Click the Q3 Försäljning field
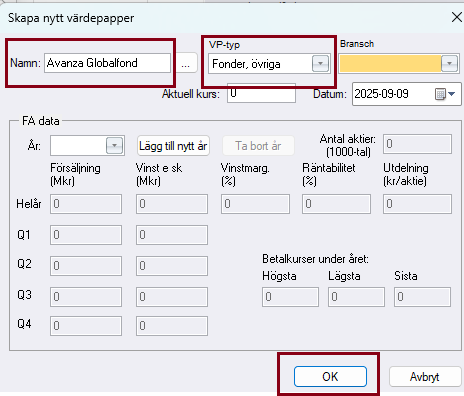This screenshot has height=396, width=464. pyautogui.click(x=86, y=297)
